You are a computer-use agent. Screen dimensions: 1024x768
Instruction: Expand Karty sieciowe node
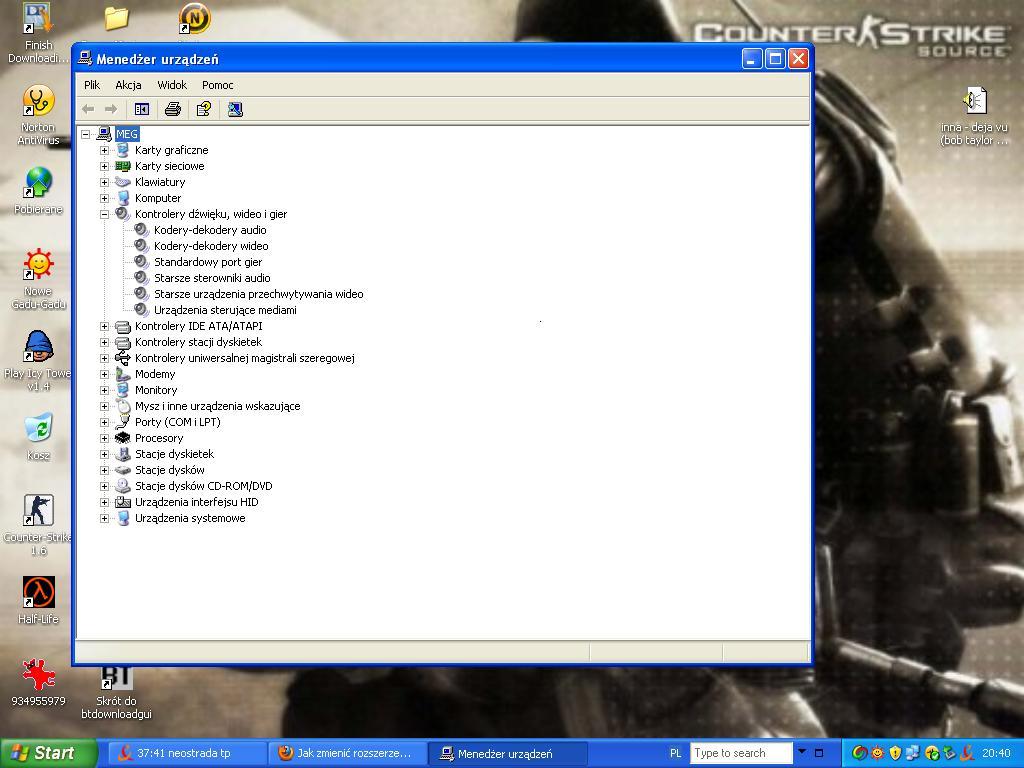point(104,167)
